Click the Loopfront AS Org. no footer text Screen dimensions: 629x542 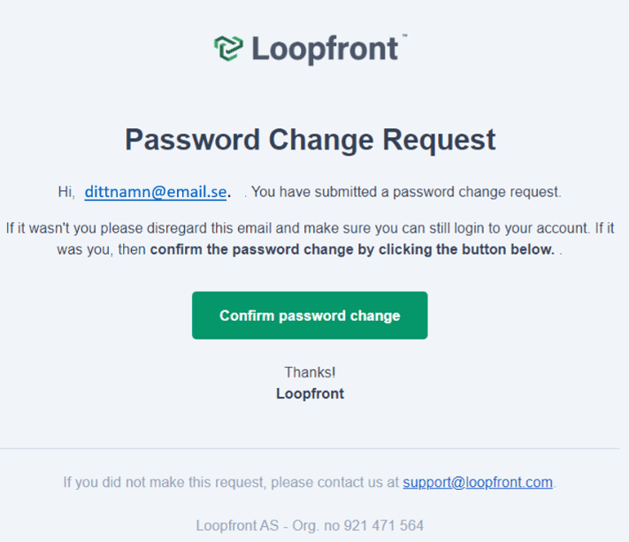[x=310, y=526]
